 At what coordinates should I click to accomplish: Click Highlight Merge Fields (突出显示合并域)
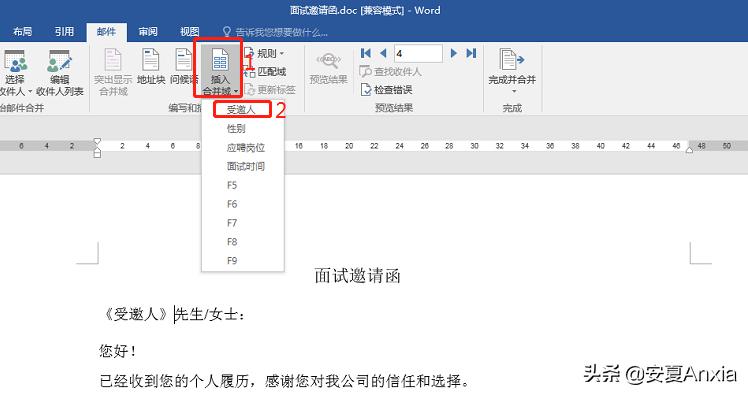(113, 73)
